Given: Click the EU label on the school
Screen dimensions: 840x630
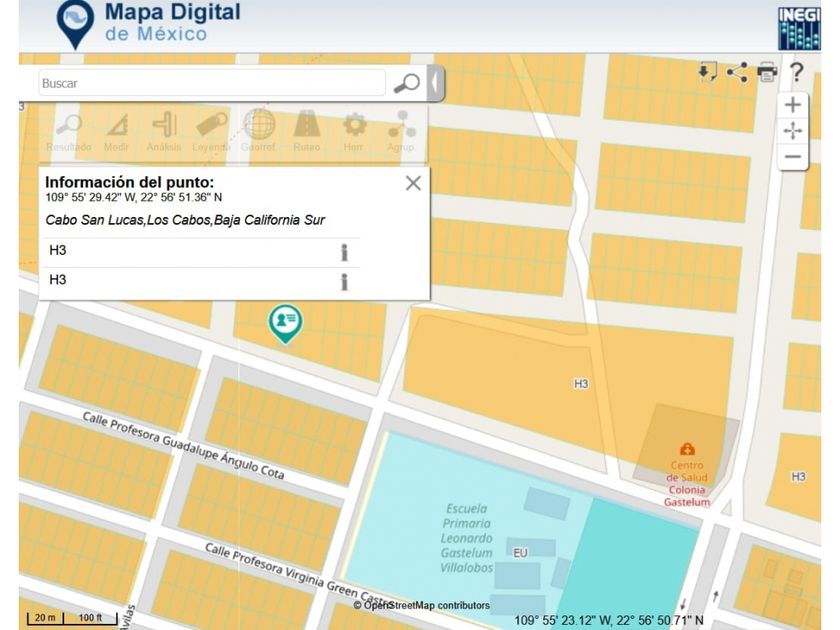Looking at the screenshot, I should click(x=520, y=553).
